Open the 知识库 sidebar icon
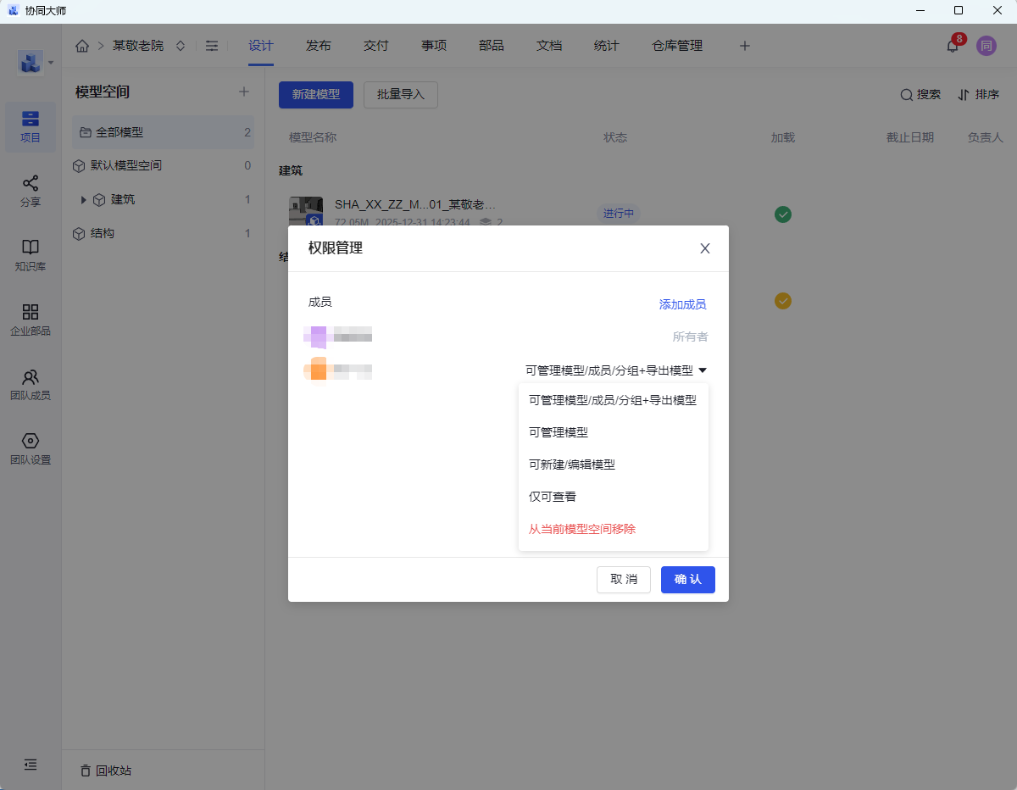 click(31, 254)
